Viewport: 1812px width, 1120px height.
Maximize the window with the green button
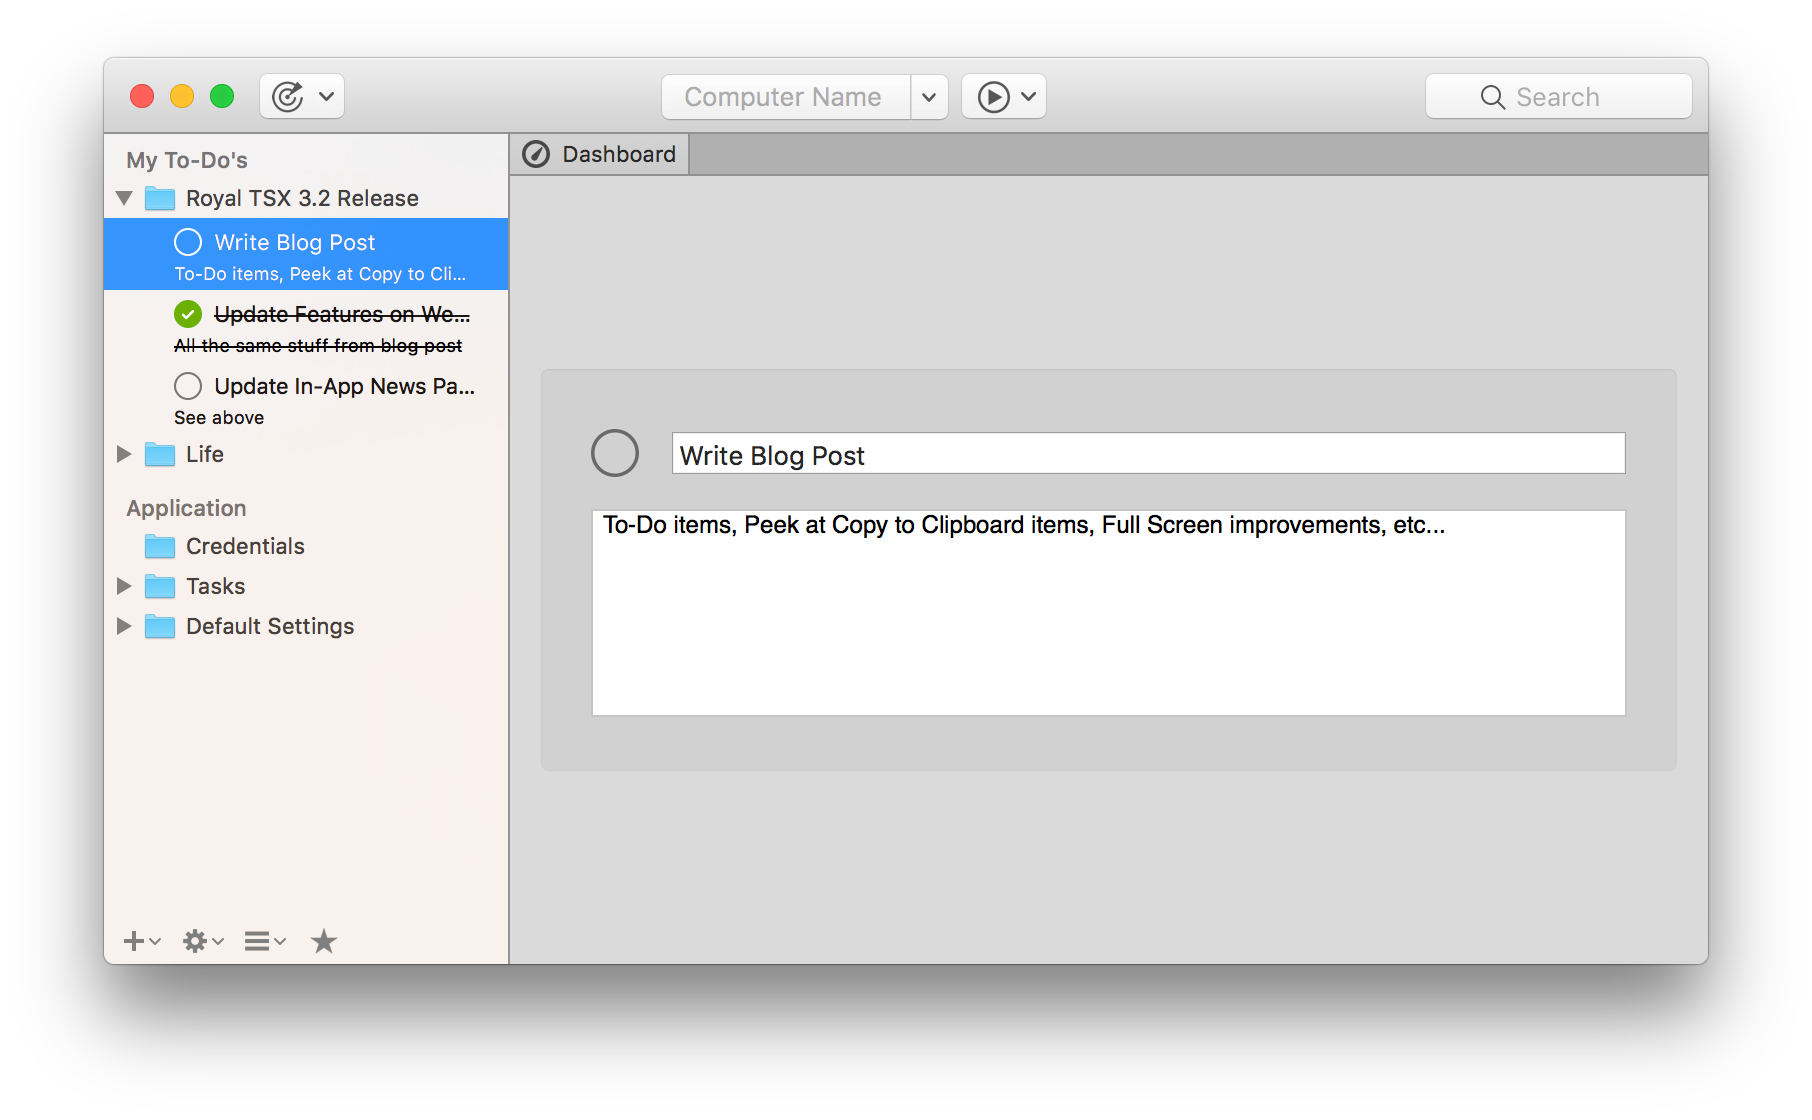[222, 96]
